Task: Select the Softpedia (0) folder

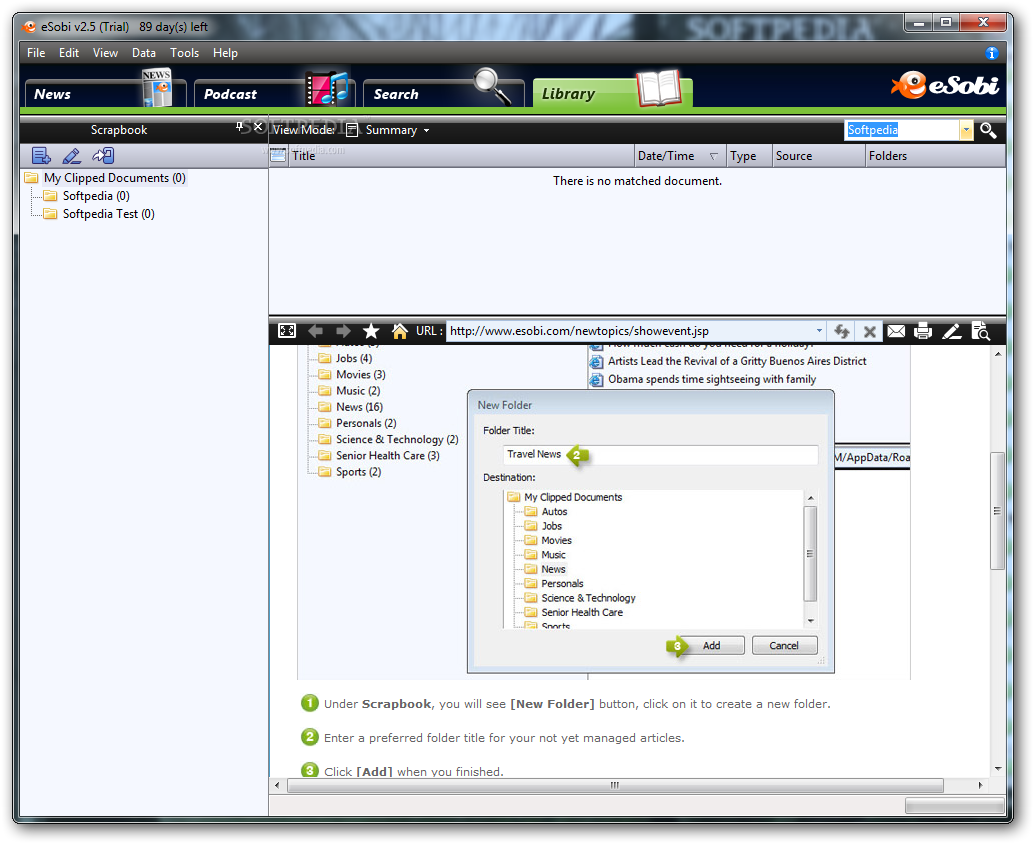Action: coord(96,196)
